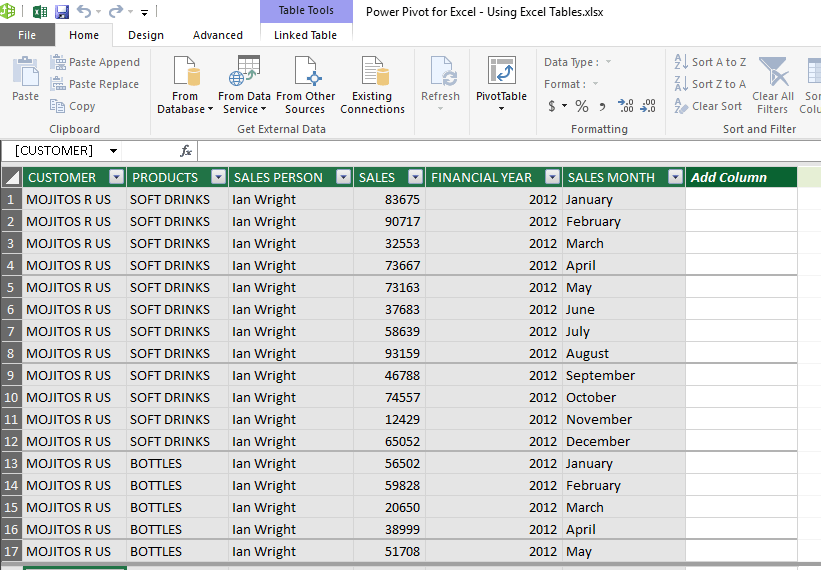
Task: Click the Copy button
Action: [x=73, y=106]
